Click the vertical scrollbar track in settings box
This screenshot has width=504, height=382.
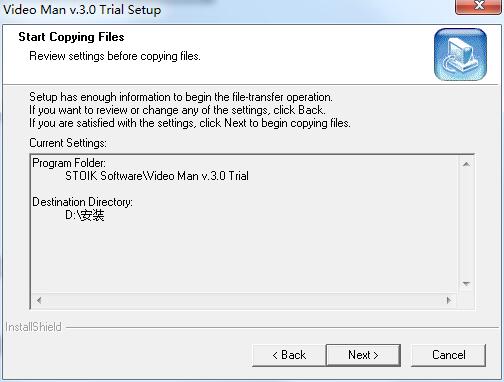(x=466, y=224)
